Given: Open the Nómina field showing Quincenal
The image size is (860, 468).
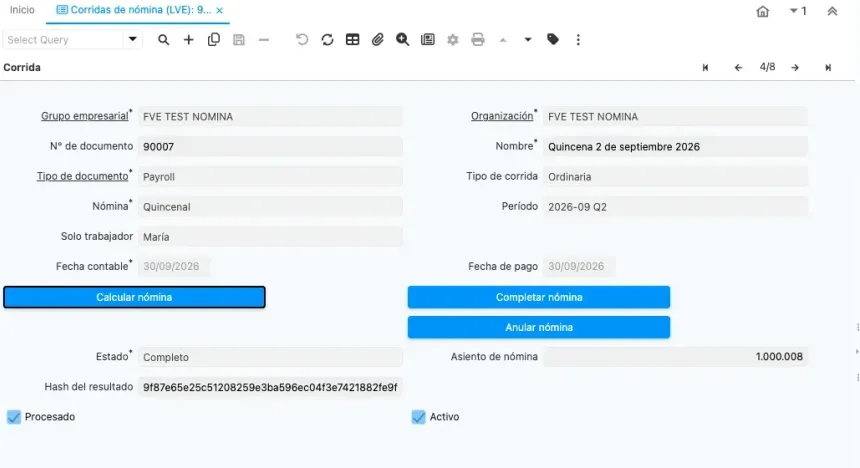Looking at the screenshot, I should (270, 207).
